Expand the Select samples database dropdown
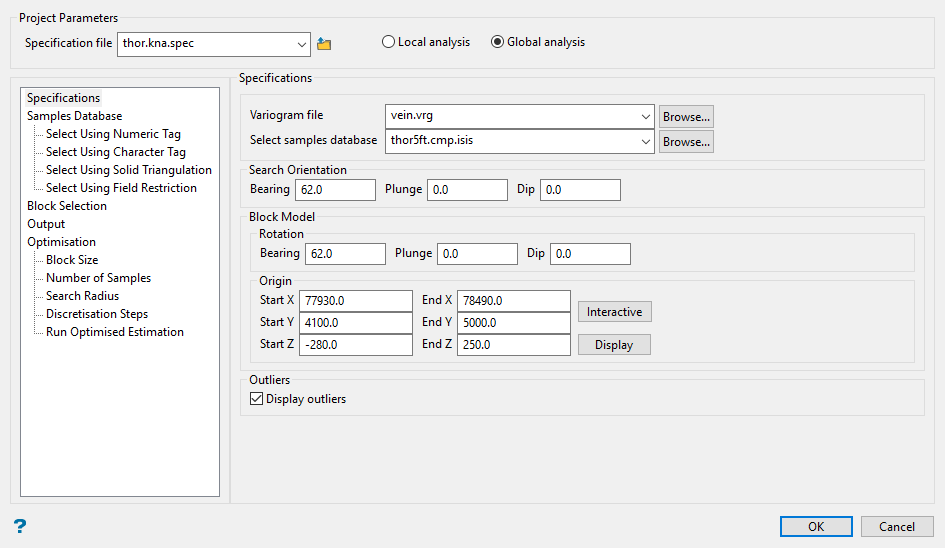945x548 pixels. click(x=646, y=141)
